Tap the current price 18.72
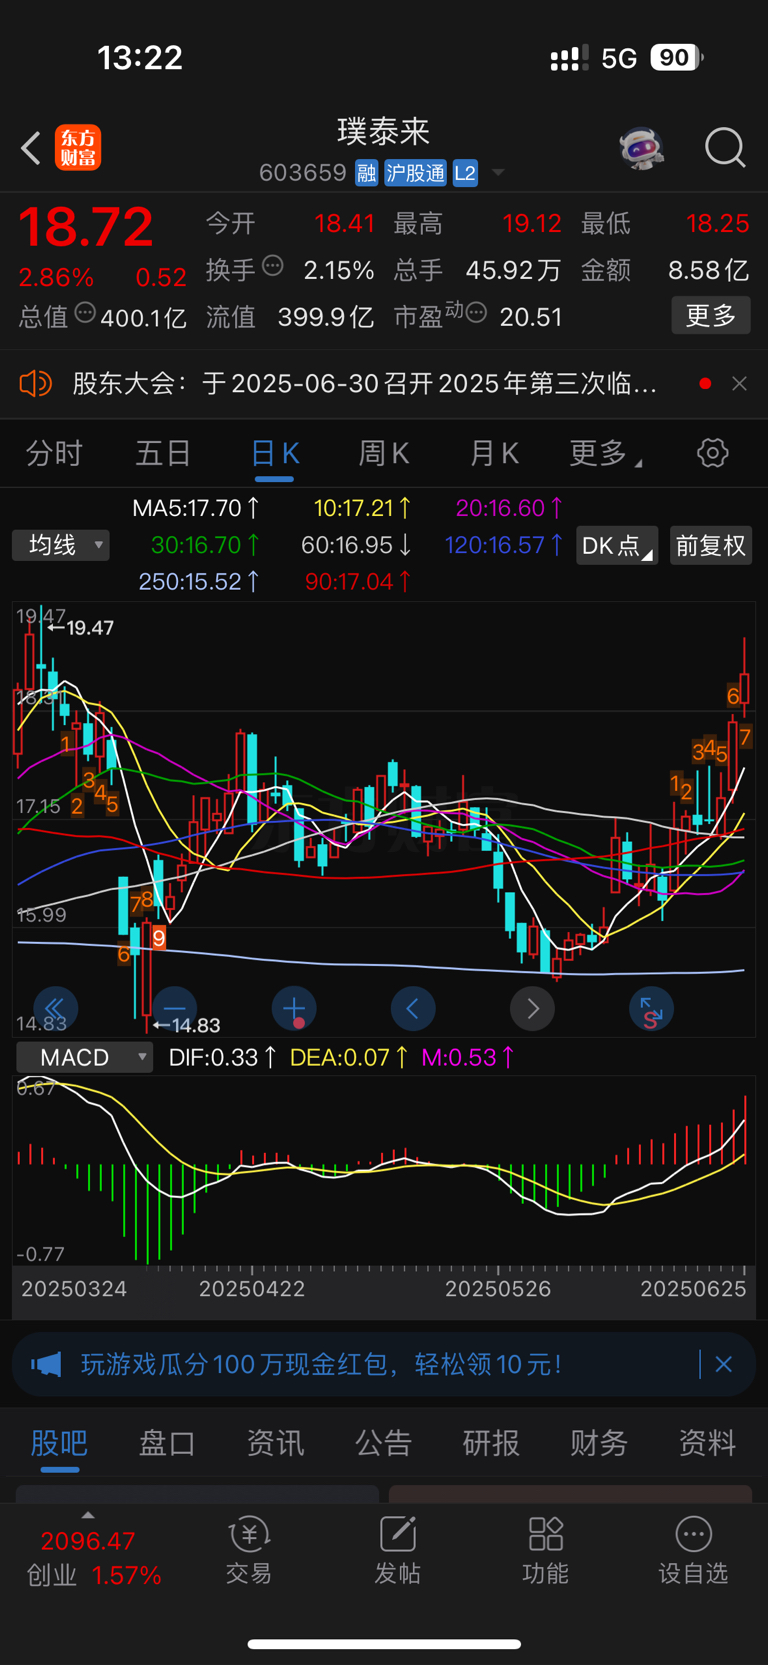The width and height of the screenshot is (769, 1665). pos(86,227)
